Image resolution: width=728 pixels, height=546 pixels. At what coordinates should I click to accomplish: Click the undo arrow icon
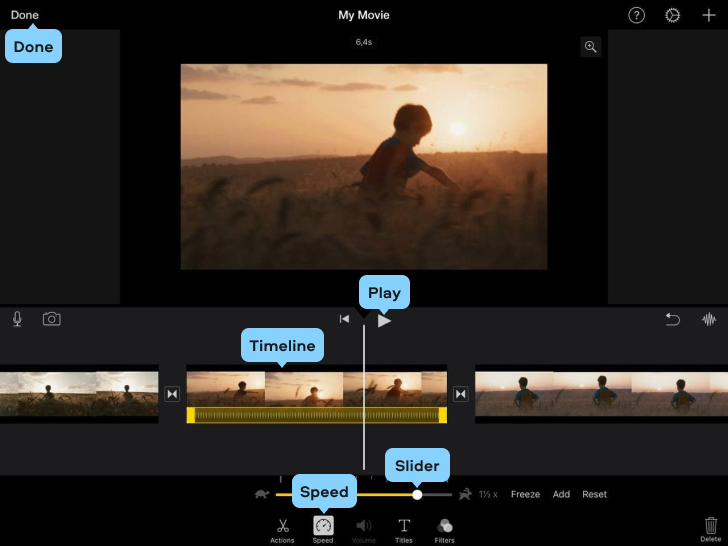[x=672, y=319]
